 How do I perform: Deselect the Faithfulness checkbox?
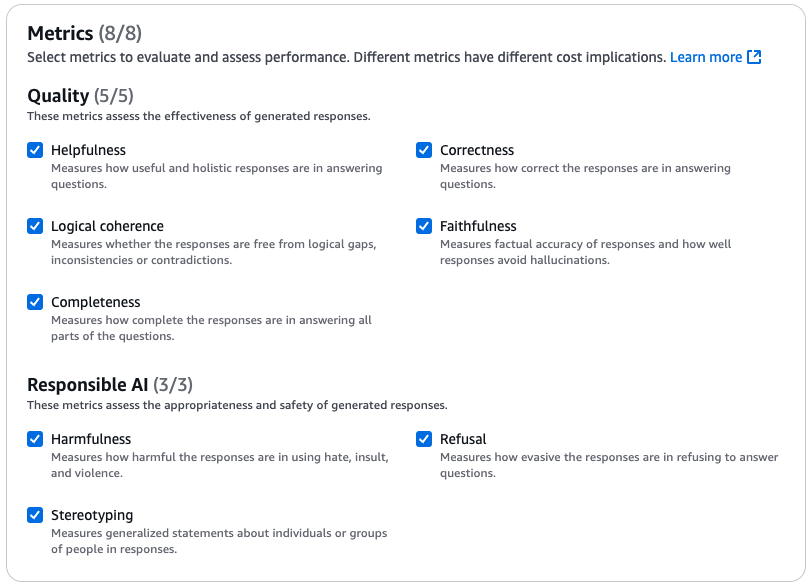pos(424,226)
